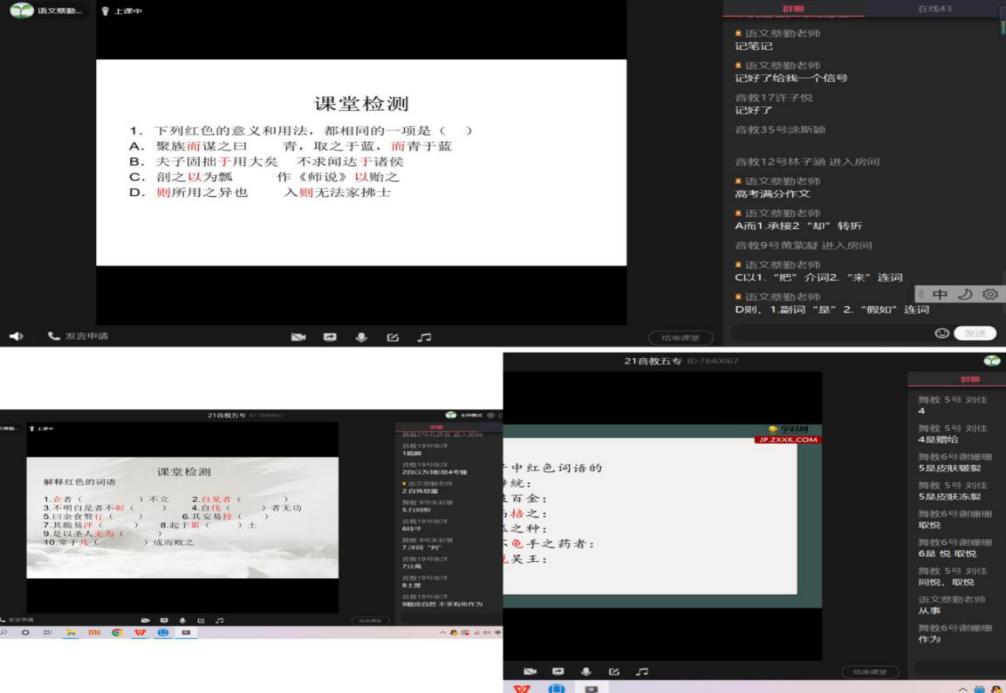The width and height of the screenshot is (1006, 693).
Task: Open File Explorer from the taskbar
Action: point(71,633)
